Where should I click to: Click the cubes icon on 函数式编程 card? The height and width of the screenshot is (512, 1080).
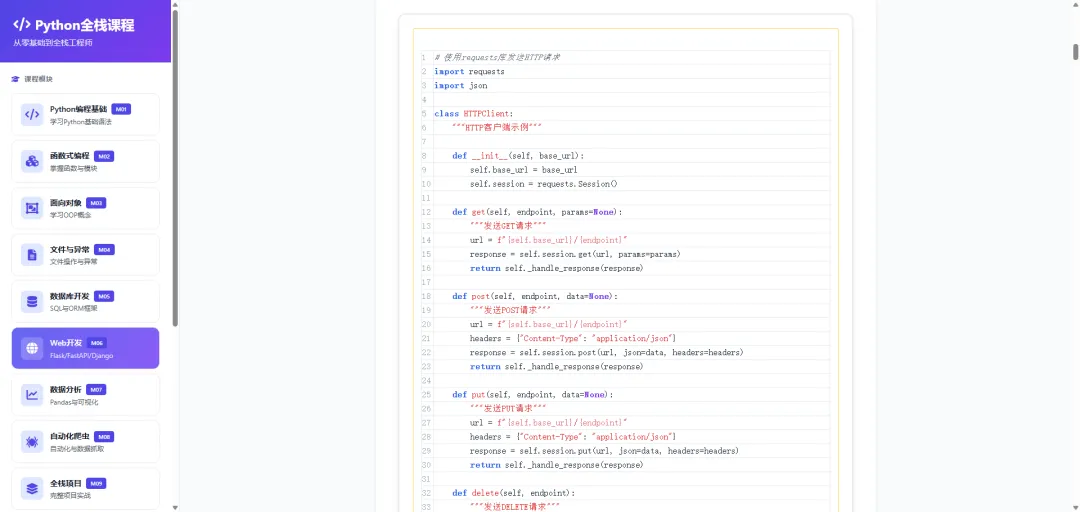click(x=32, y=161)
